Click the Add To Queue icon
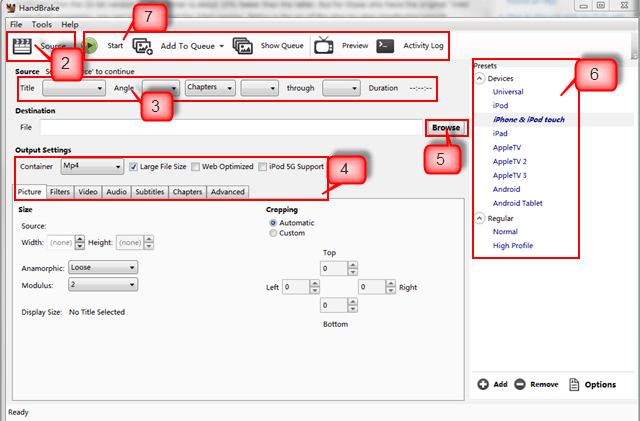The width and height of the screenshot is (640, 421). click(x=142, y=46)
